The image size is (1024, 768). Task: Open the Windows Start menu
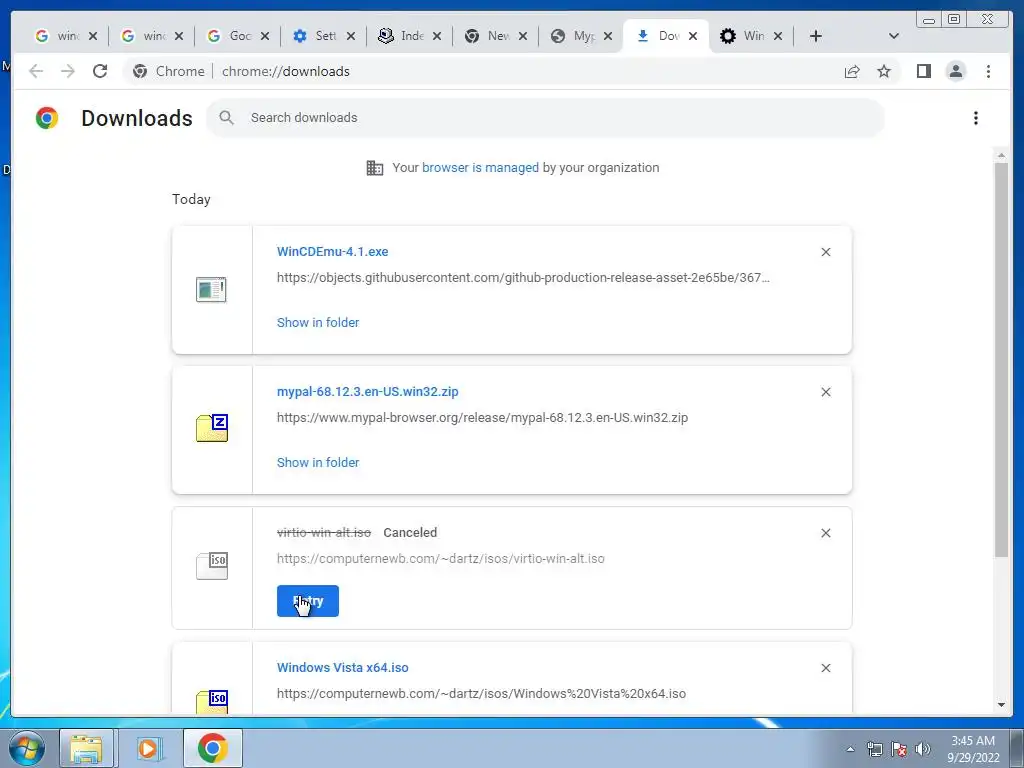click(x=27, y=748)
